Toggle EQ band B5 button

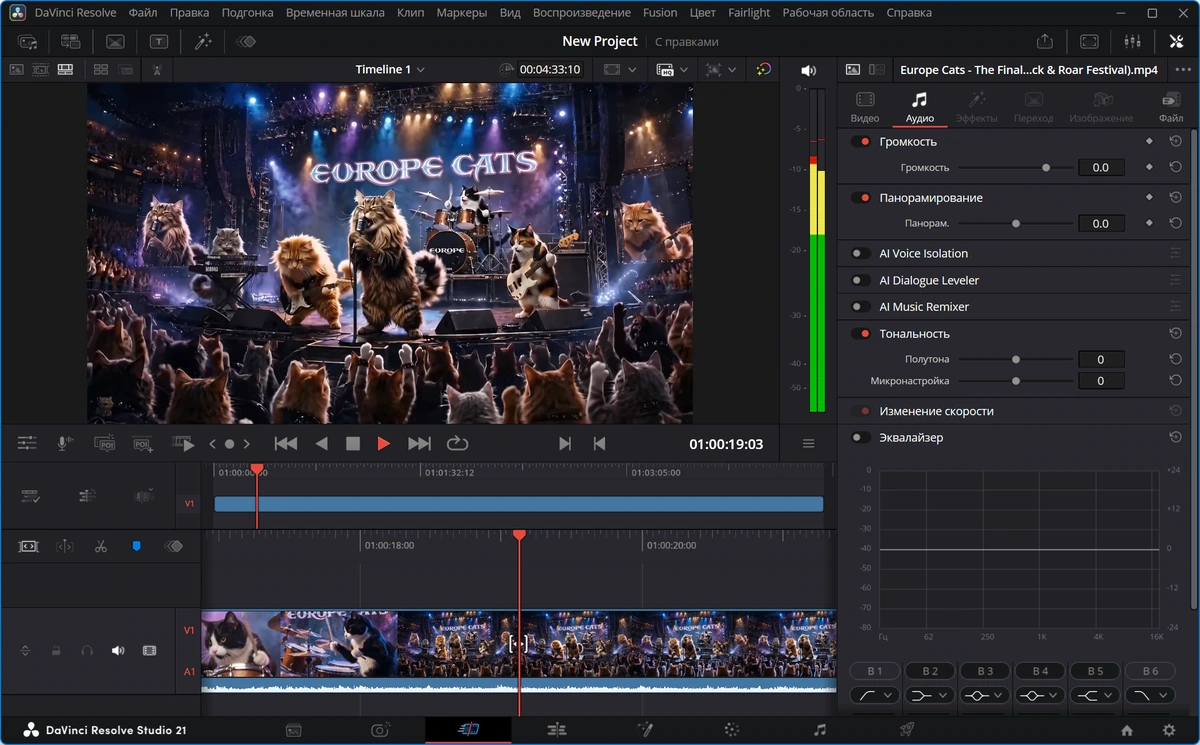(1095, 671)
